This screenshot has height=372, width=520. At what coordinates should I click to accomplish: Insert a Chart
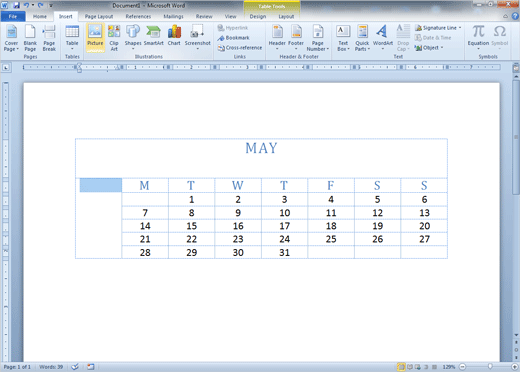[174, 36]
